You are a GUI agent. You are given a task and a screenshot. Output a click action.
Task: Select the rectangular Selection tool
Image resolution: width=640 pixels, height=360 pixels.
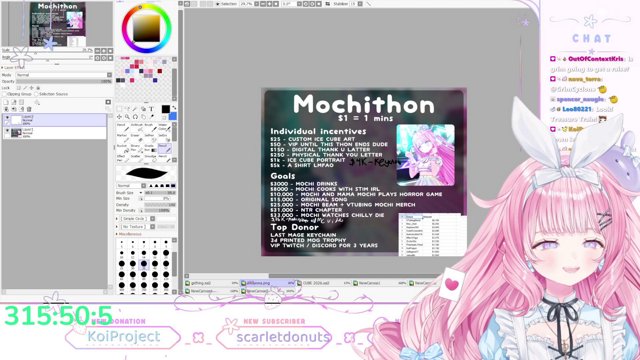coord(119,109)
